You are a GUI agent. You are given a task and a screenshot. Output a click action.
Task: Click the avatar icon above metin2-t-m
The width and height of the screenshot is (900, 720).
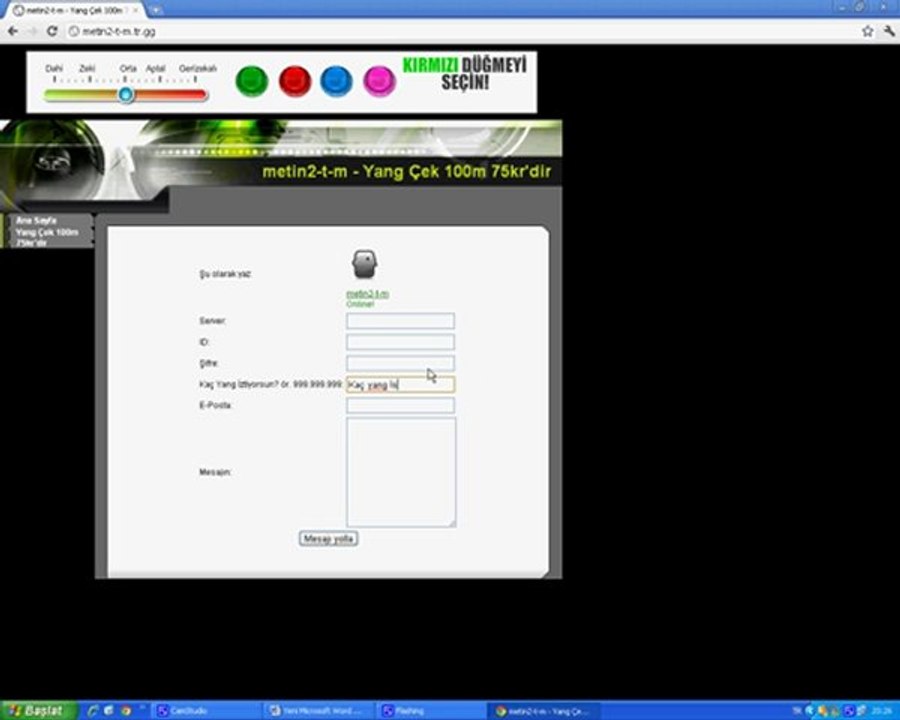(x=364, y=265)
